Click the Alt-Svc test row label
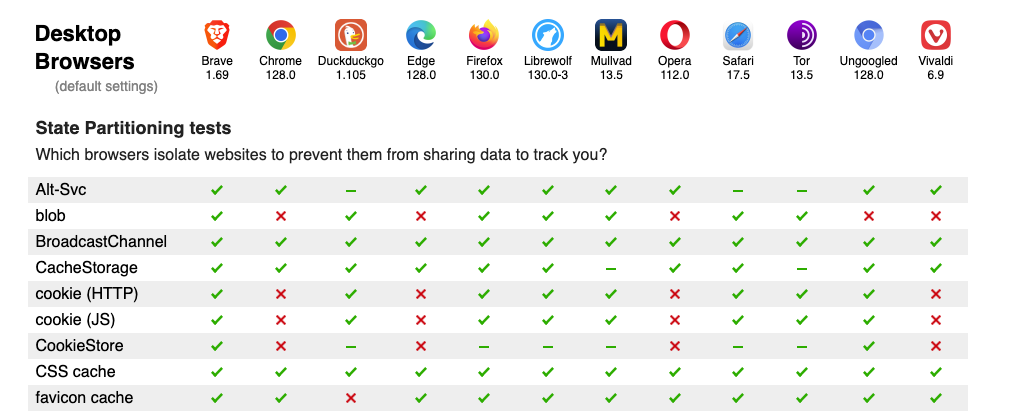Screen dimensions: 1010x413 [62, 190]
